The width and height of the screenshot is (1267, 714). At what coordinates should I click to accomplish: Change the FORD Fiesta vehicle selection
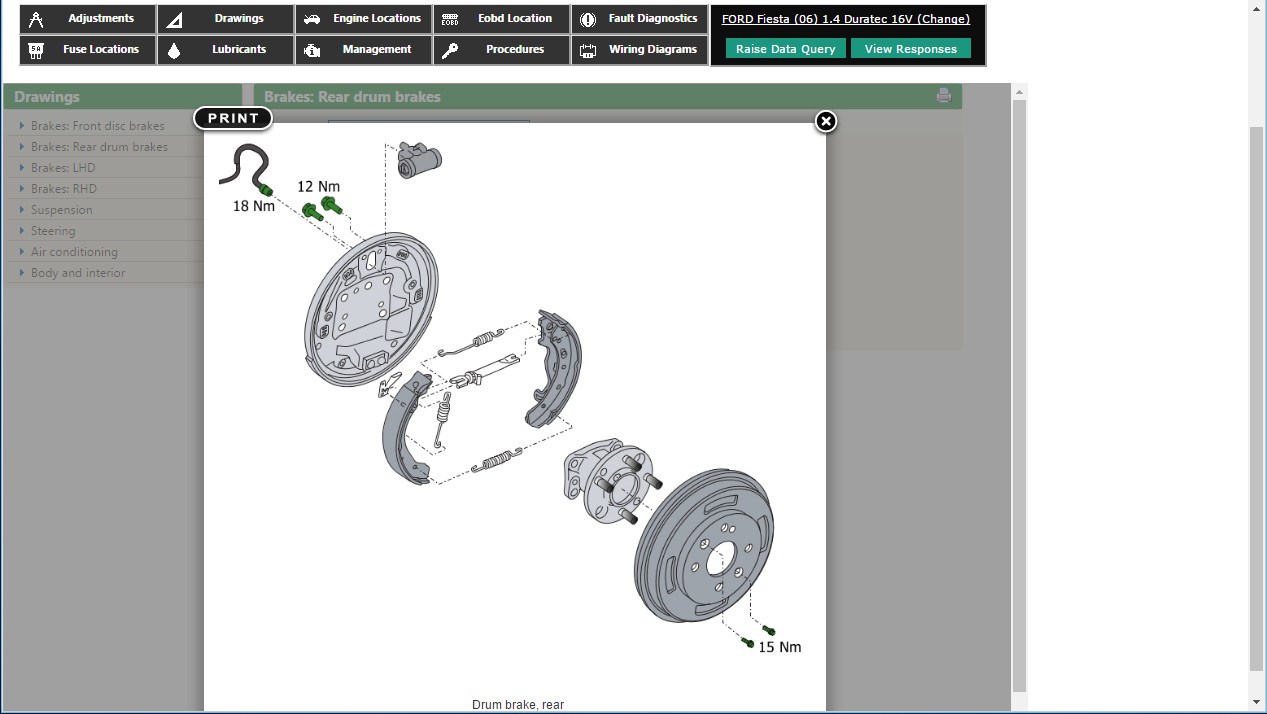coord(845,19)
